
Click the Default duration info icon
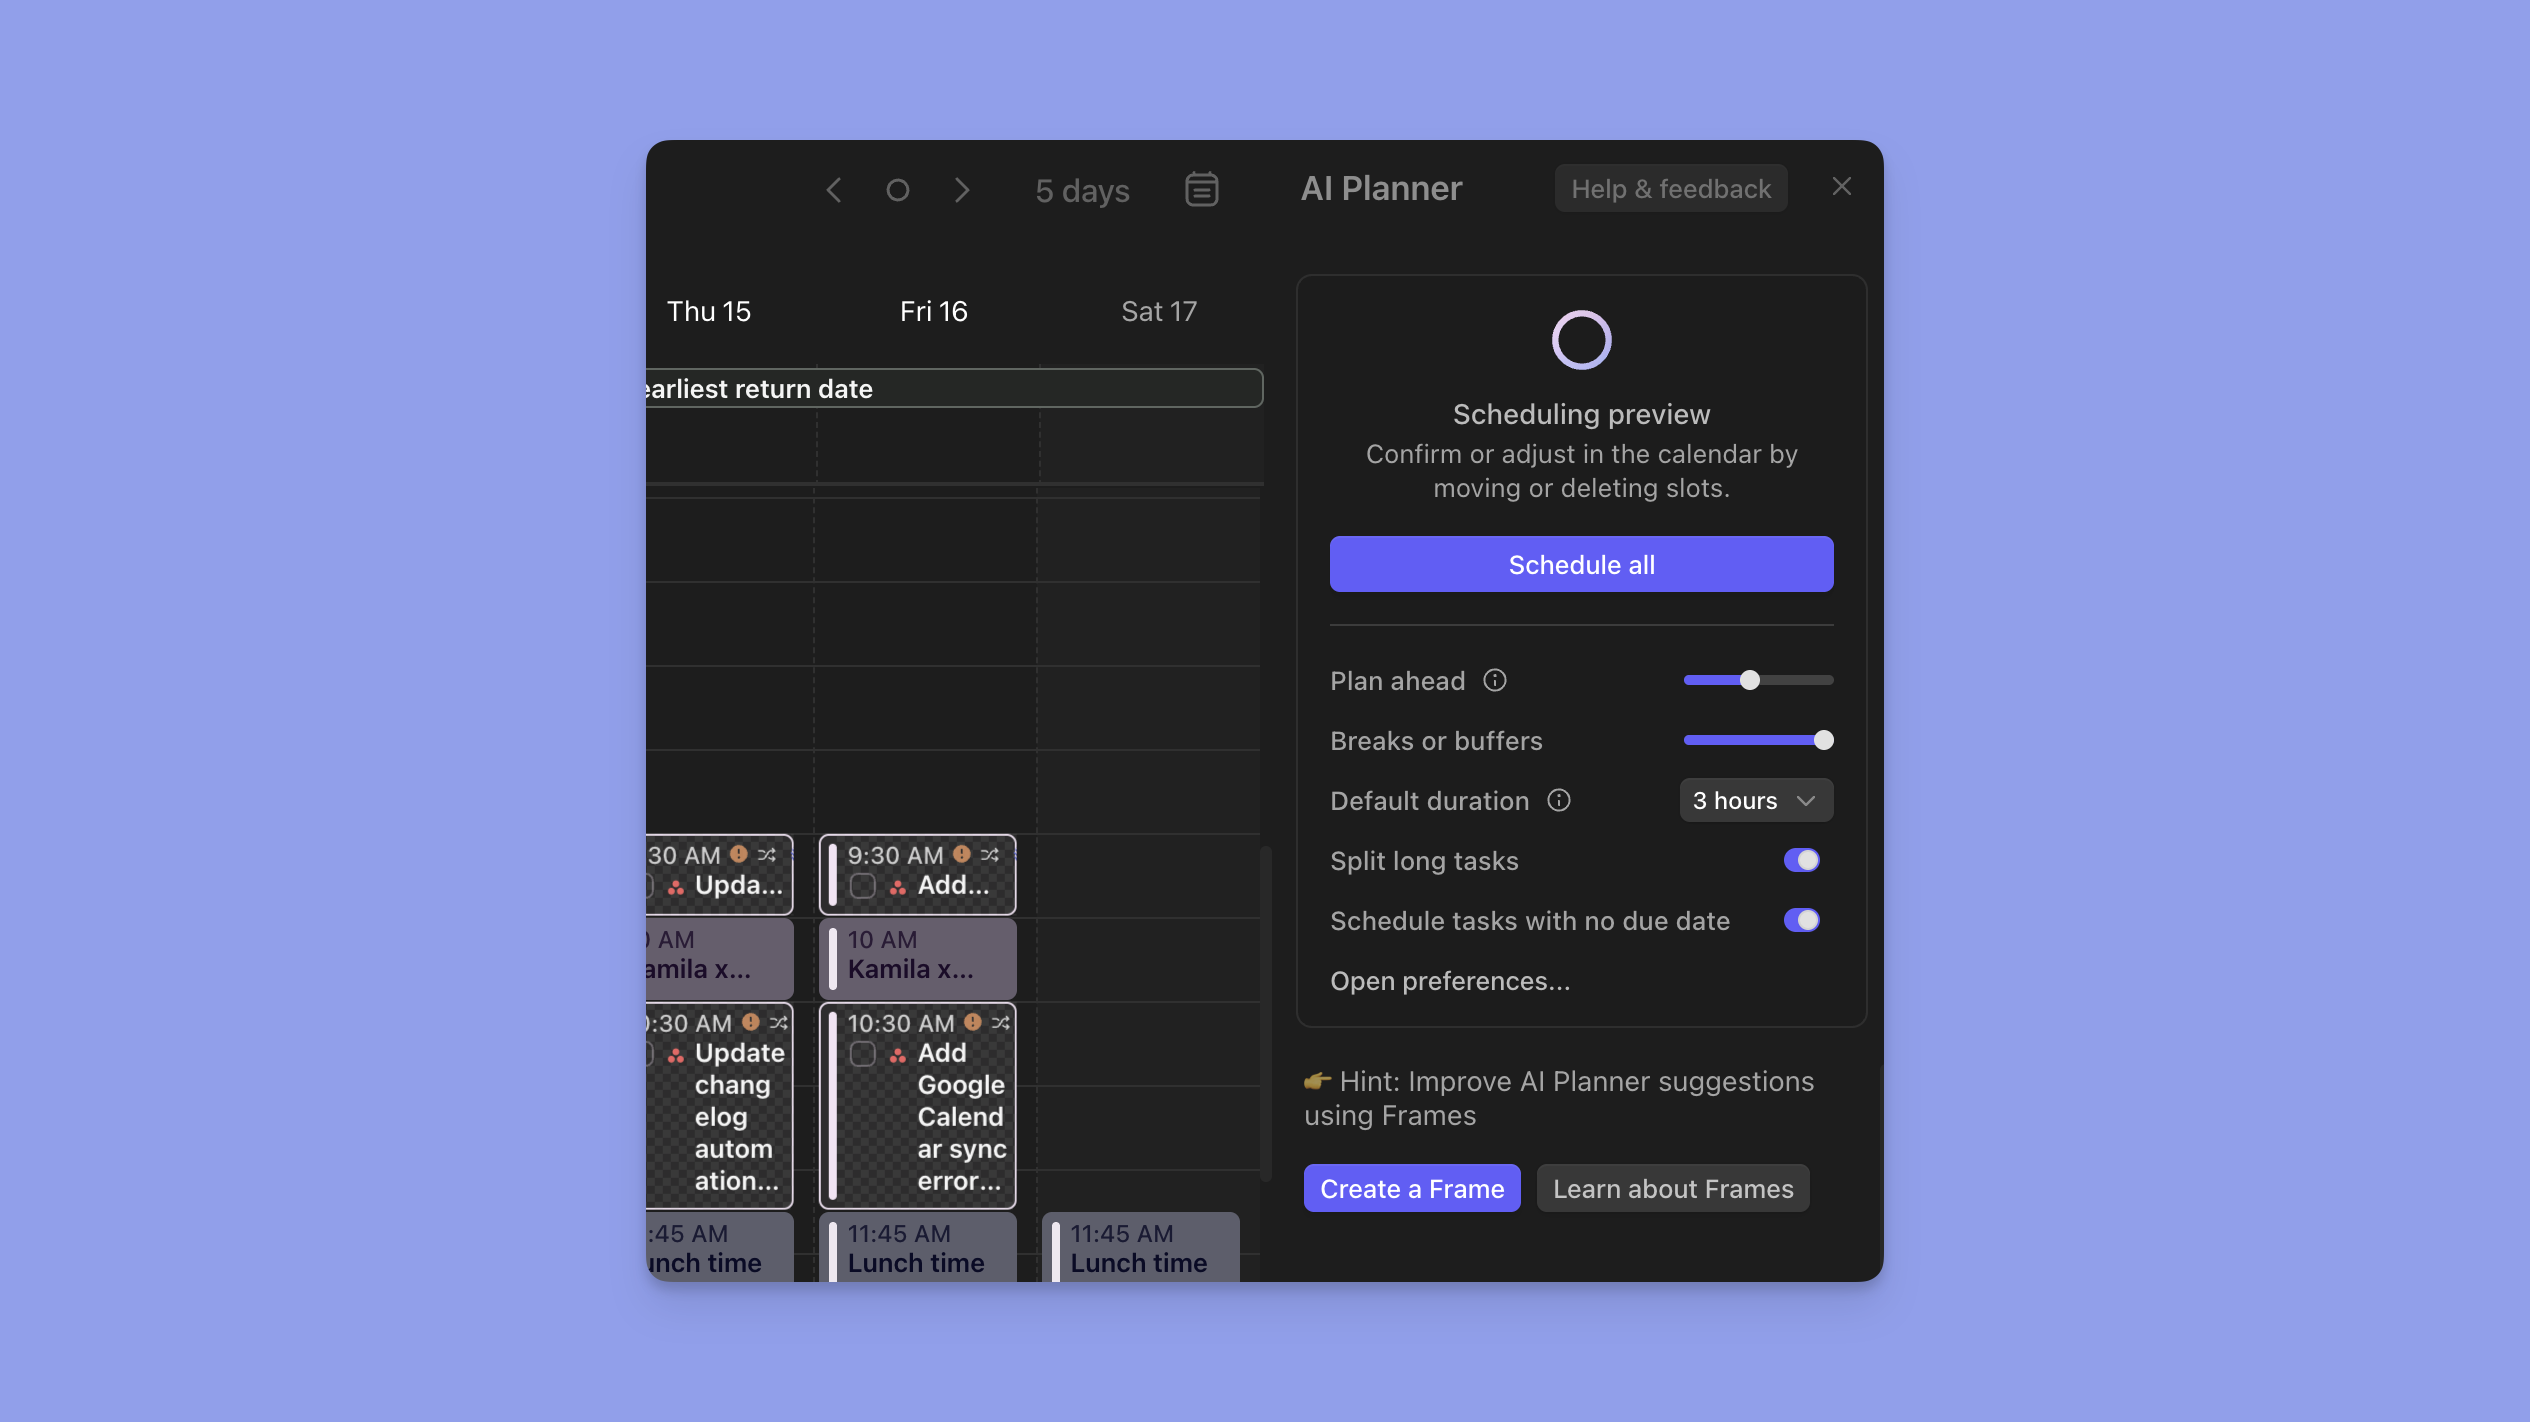(1560, 800)
